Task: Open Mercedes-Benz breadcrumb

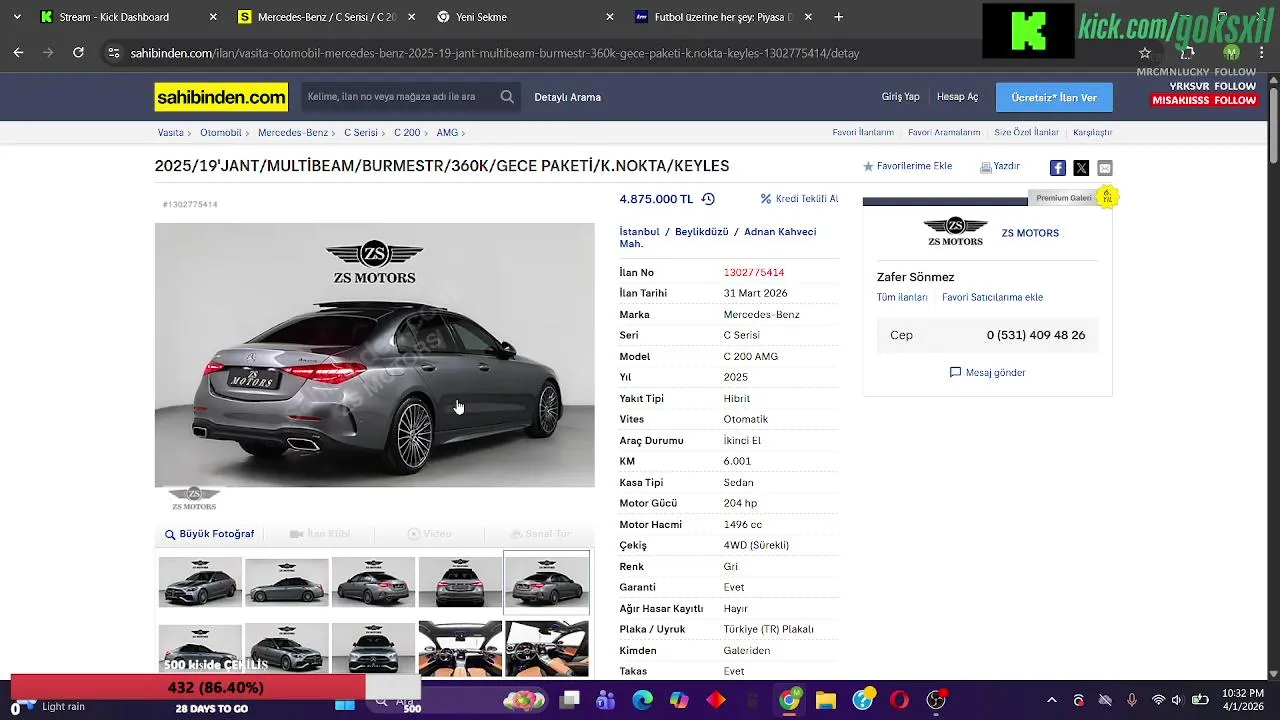Action: (x=293, y=132)
